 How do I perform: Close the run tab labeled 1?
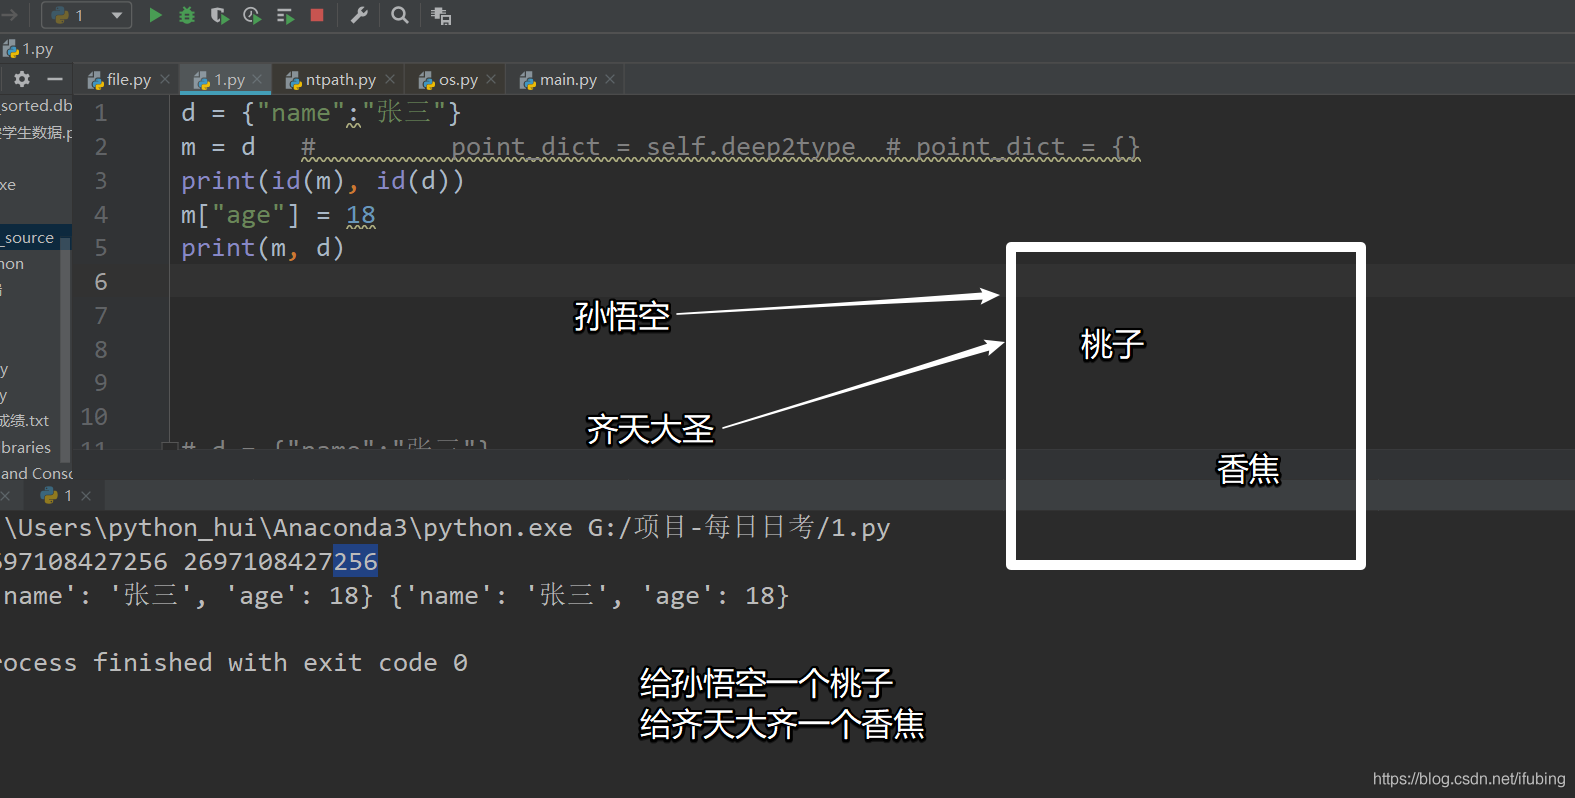[x=86, y=495]
